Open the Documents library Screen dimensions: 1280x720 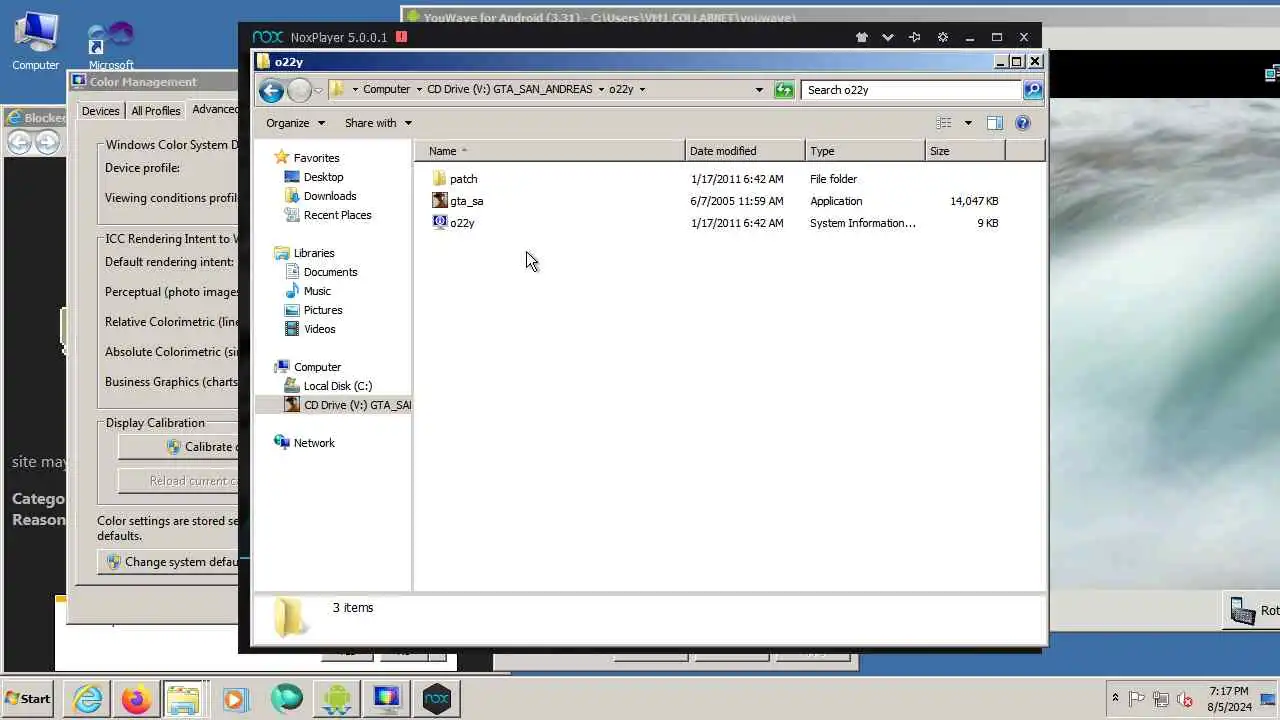(330, 272)
